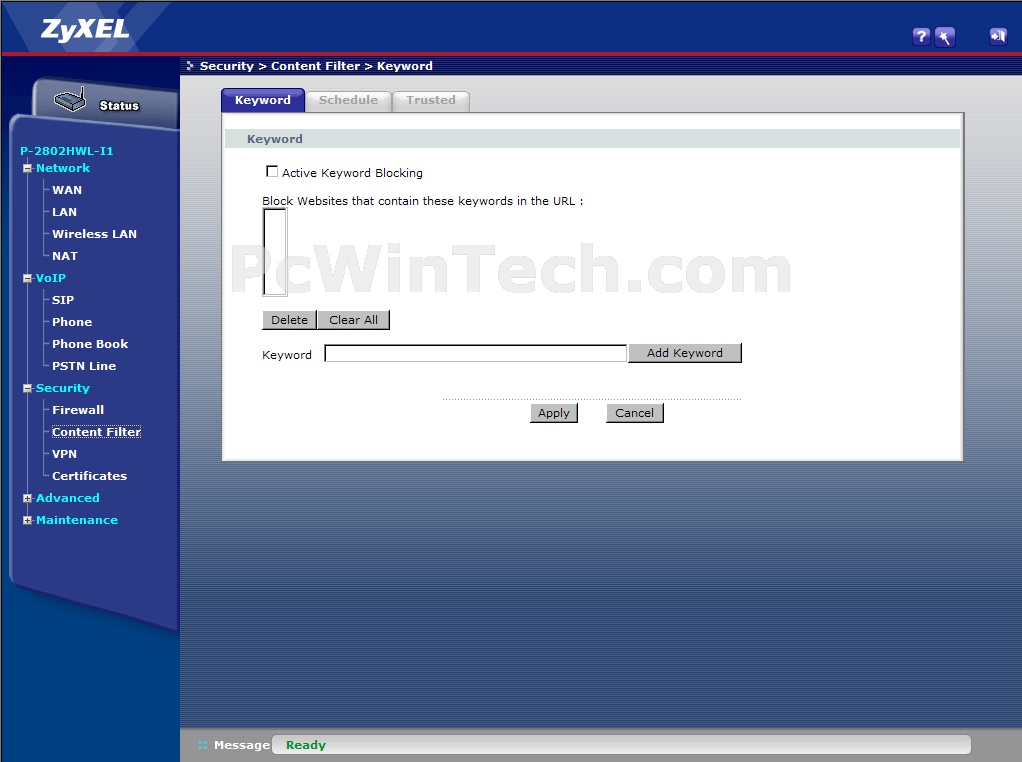Viewport: 1022px width, 762px height.
Task: Cancel the keyword changes
Action: (634, 413)
